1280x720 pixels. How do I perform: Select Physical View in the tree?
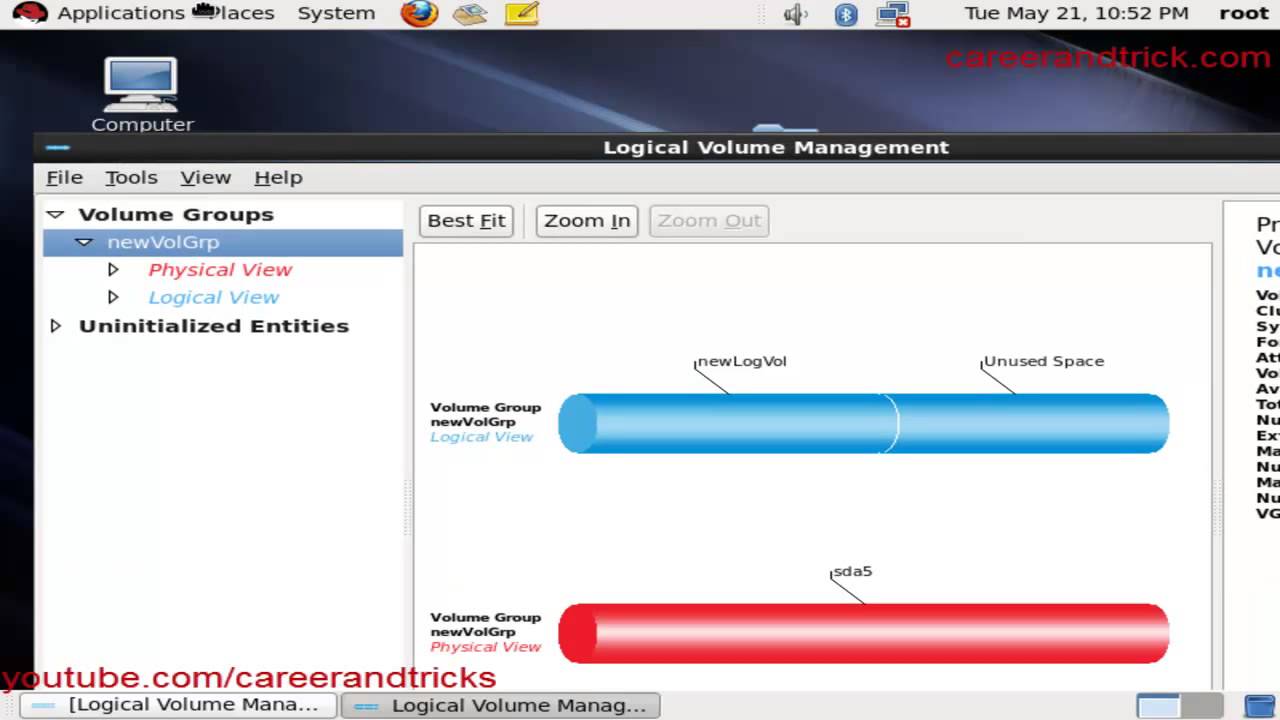point(220,270)
